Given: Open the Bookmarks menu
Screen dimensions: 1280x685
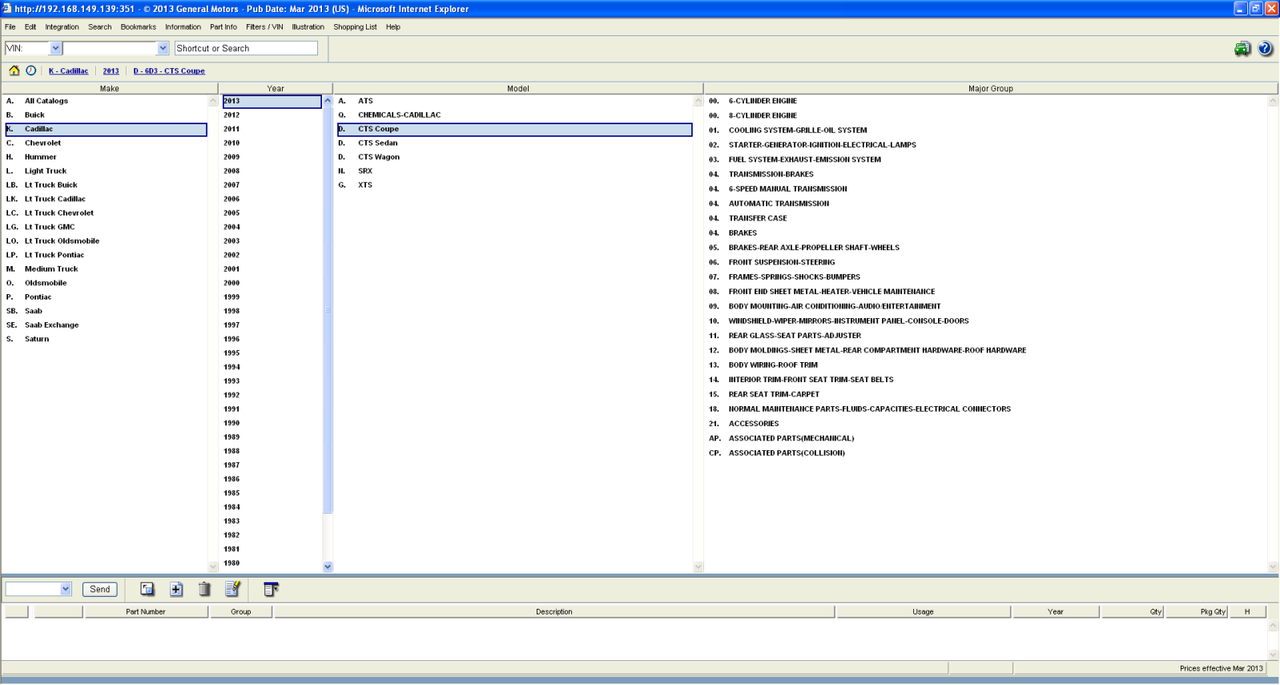Looking at the screenshot, I should pyautogui.click(x=138, y=27).
